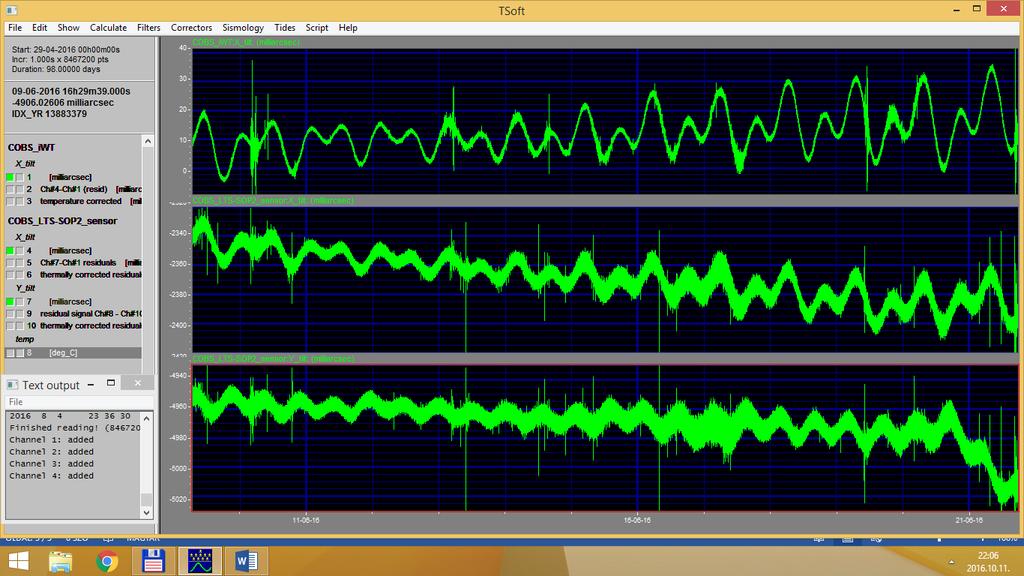Viewport: 1024px width, 576px height.
Task: Click the Y_tilt subgroup label
Action: [x=25, y=288]
